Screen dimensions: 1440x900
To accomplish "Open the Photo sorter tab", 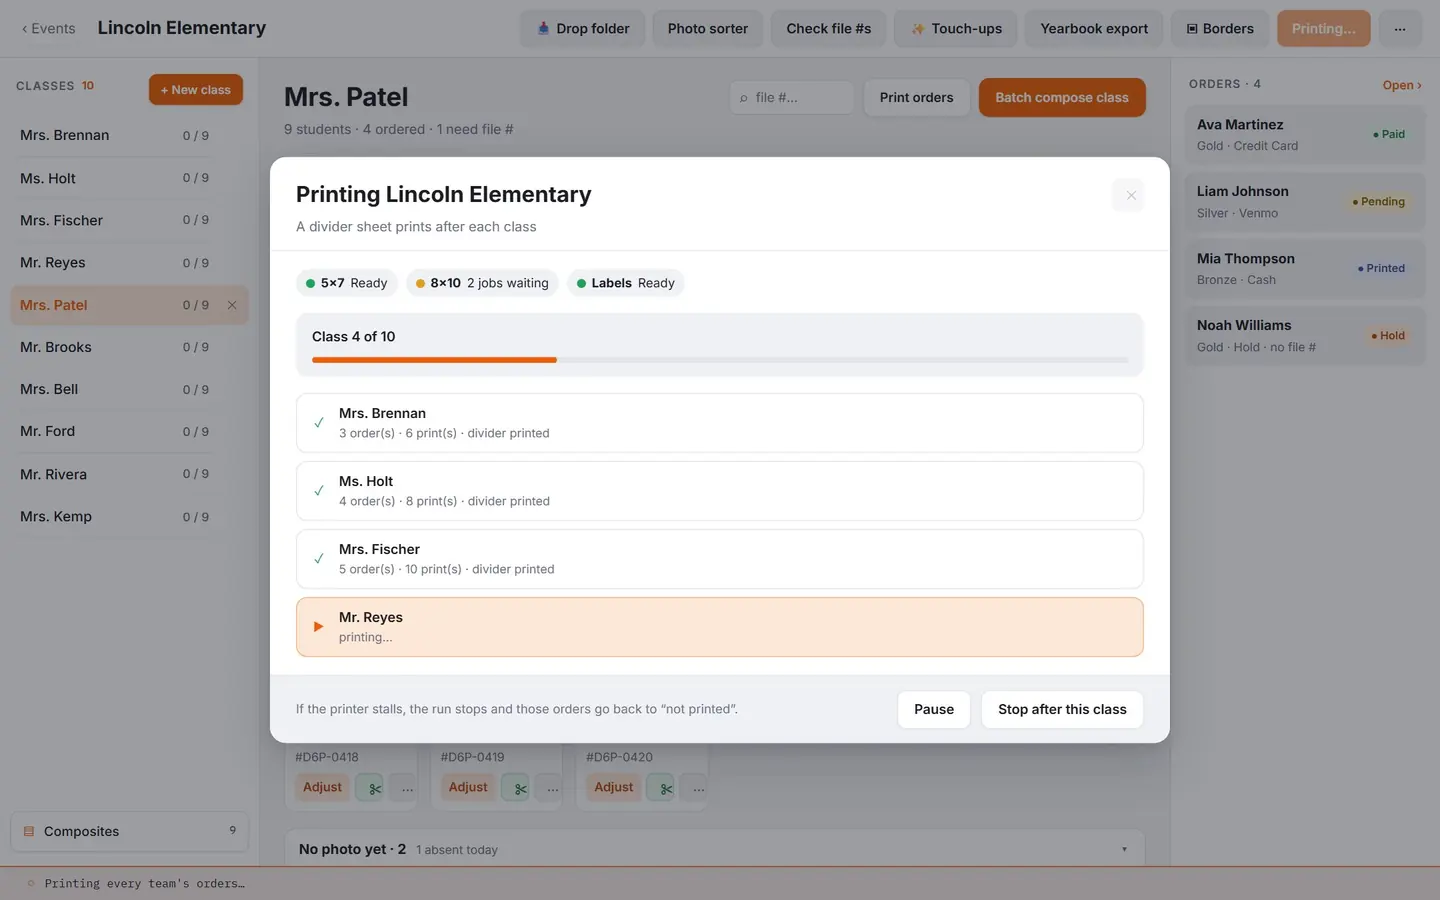I will (707, 28).
